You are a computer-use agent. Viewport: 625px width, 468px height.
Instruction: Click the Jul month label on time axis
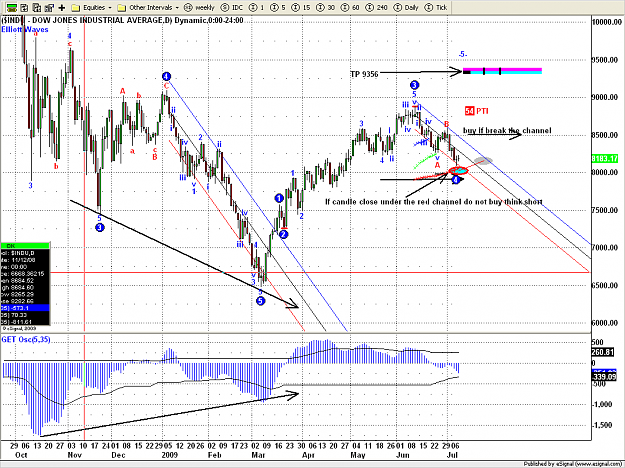click(452, 455)
